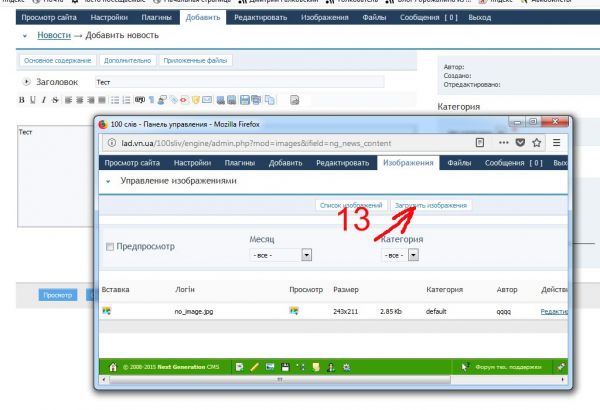Click the Pocket icon in the address bar
Image resolution: width=600 pixels, height=410 pixels.
pyautogui.click(x=520, y=143)
